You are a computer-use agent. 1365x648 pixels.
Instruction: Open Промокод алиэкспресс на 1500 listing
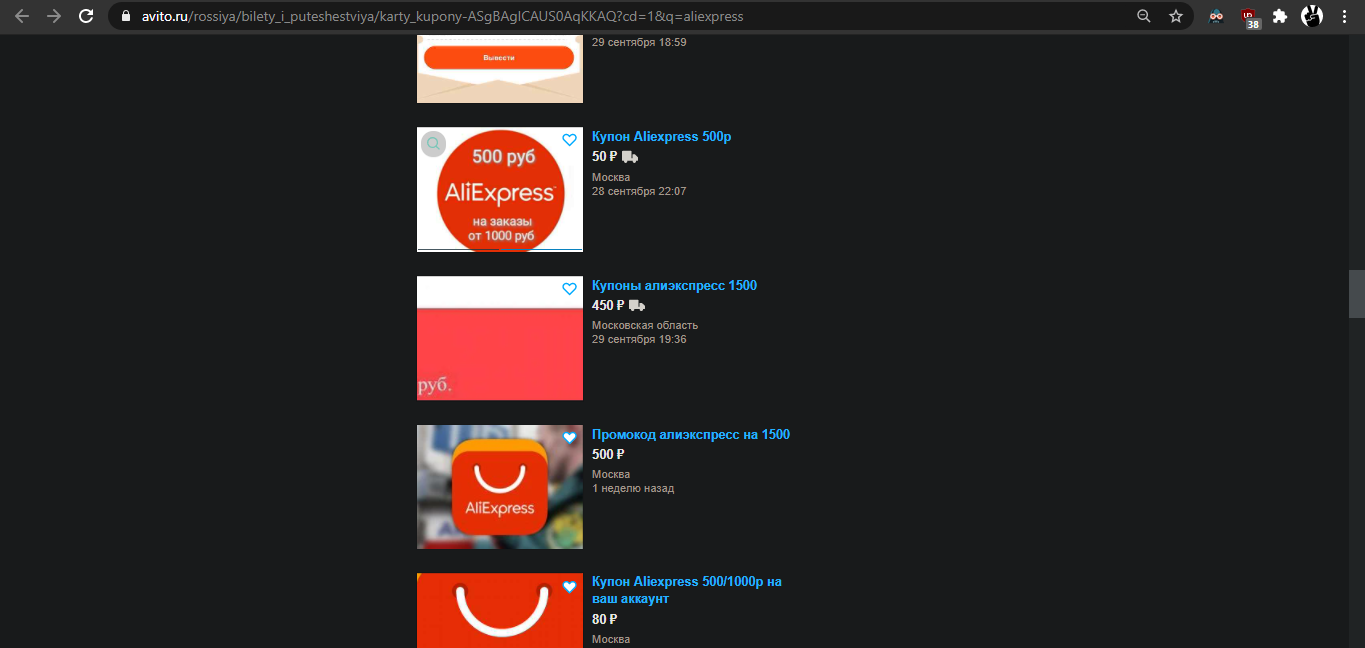pyautogui.click(x=691, y=435)
